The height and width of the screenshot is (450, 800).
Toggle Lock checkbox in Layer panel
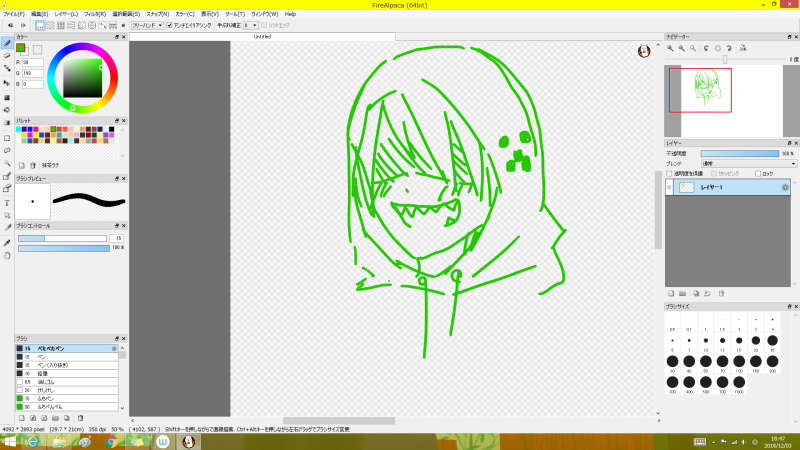[x=758, y=173]
